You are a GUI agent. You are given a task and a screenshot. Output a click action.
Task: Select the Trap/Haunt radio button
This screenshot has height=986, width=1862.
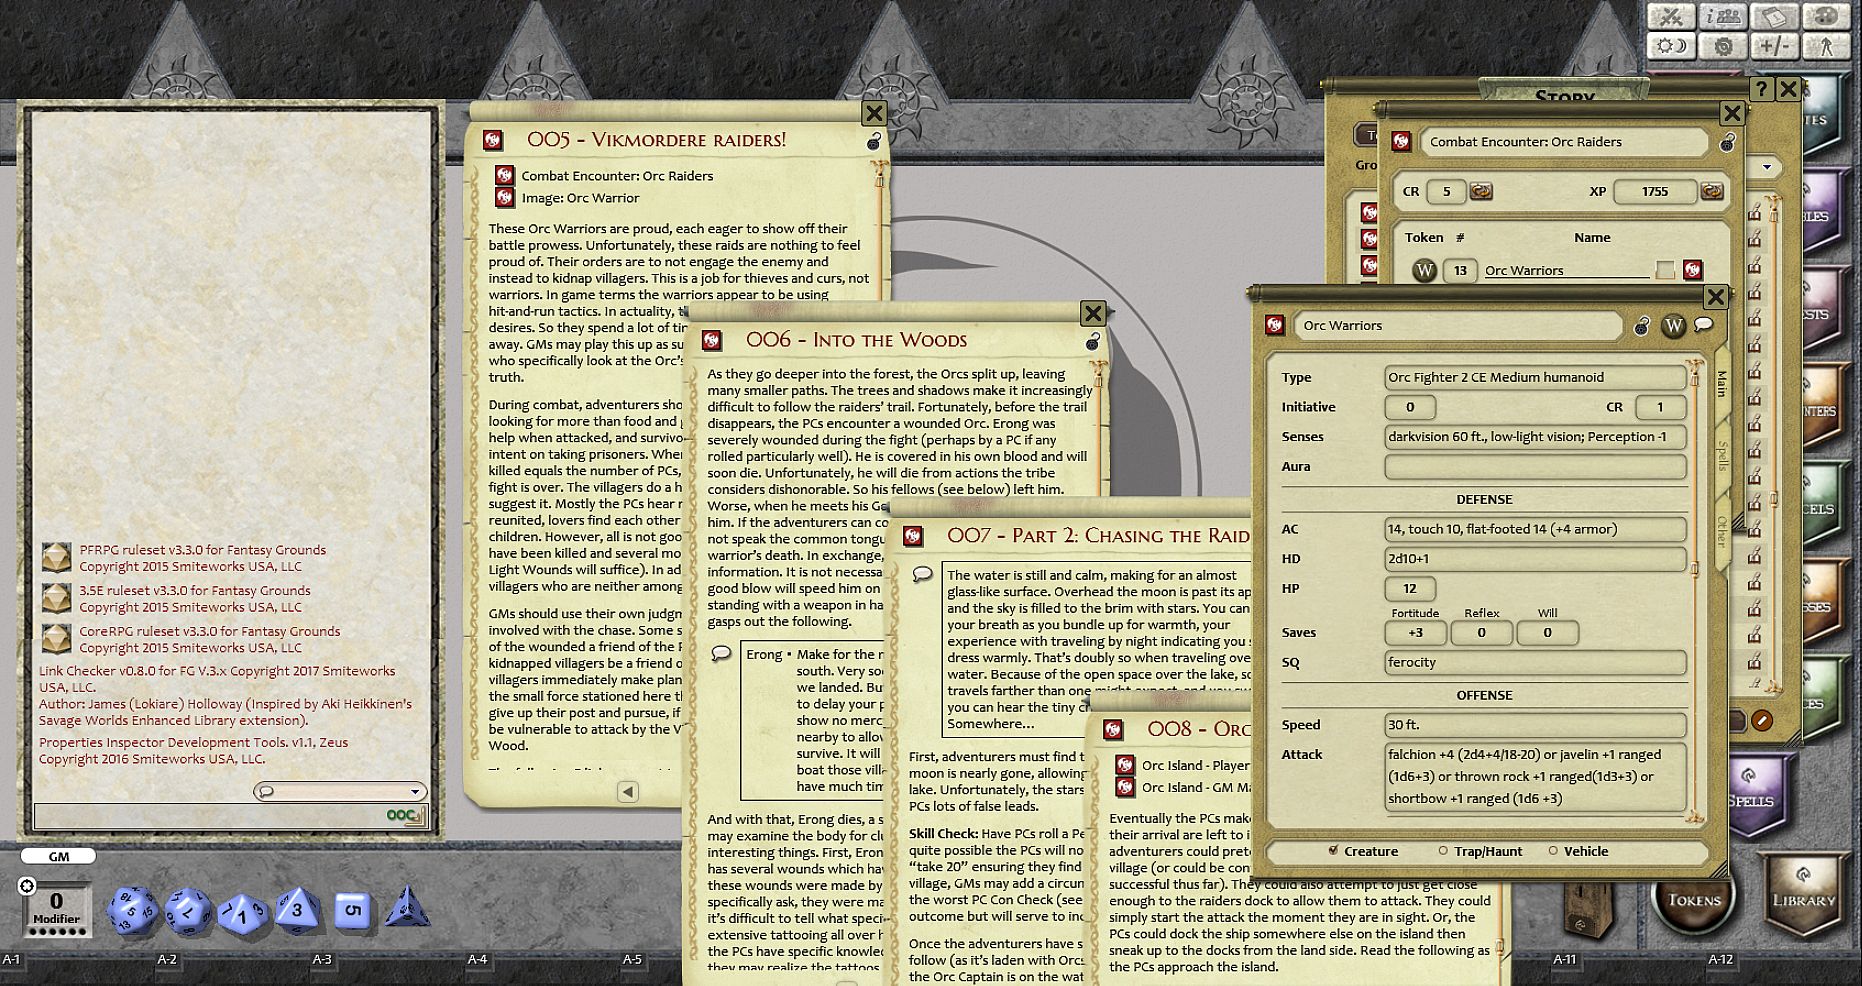pyautogui.click(x=1442, y=851)
